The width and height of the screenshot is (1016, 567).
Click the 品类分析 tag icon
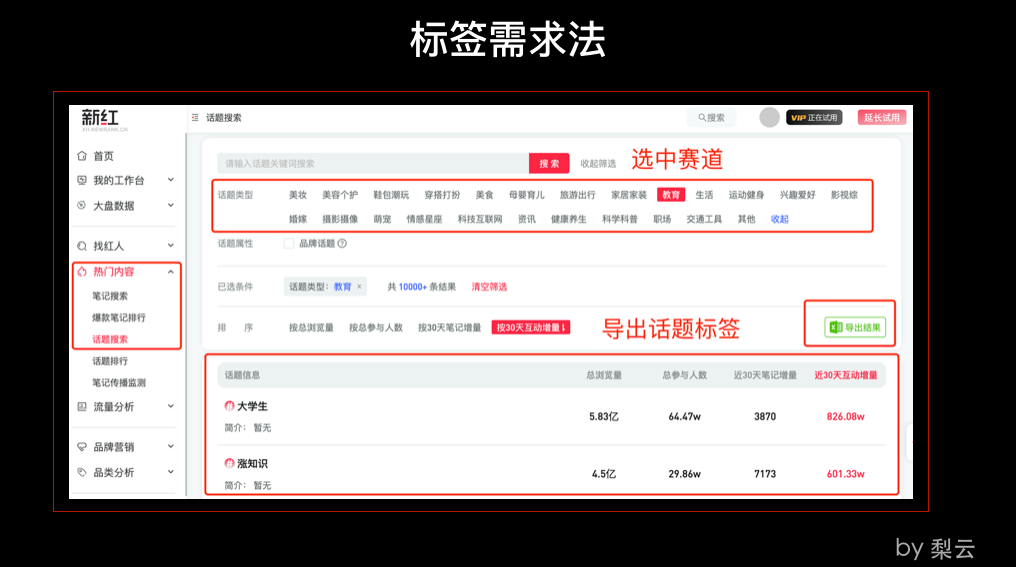coord(82,472)
